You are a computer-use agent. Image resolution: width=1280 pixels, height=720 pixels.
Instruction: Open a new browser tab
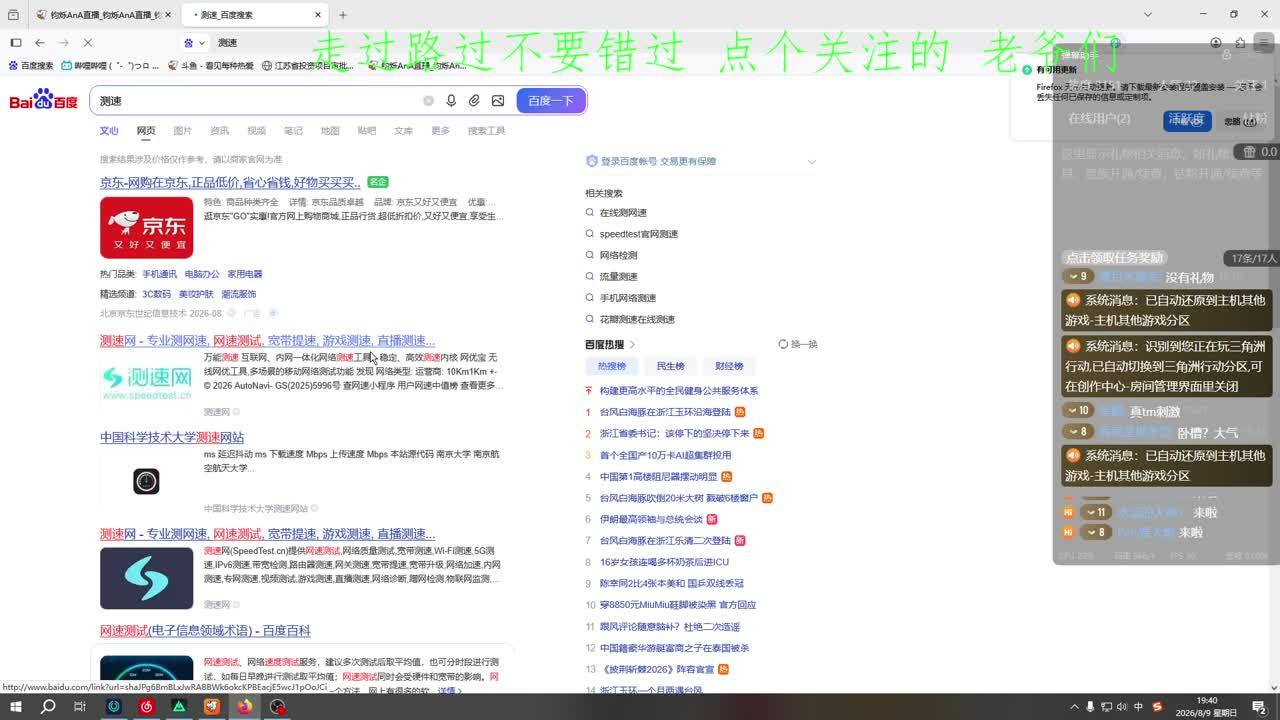[x=343, y=15]
